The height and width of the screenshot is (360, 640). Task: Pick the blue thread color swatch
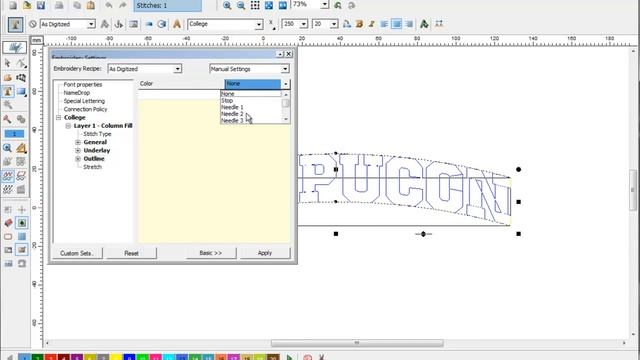pos(129,358)
